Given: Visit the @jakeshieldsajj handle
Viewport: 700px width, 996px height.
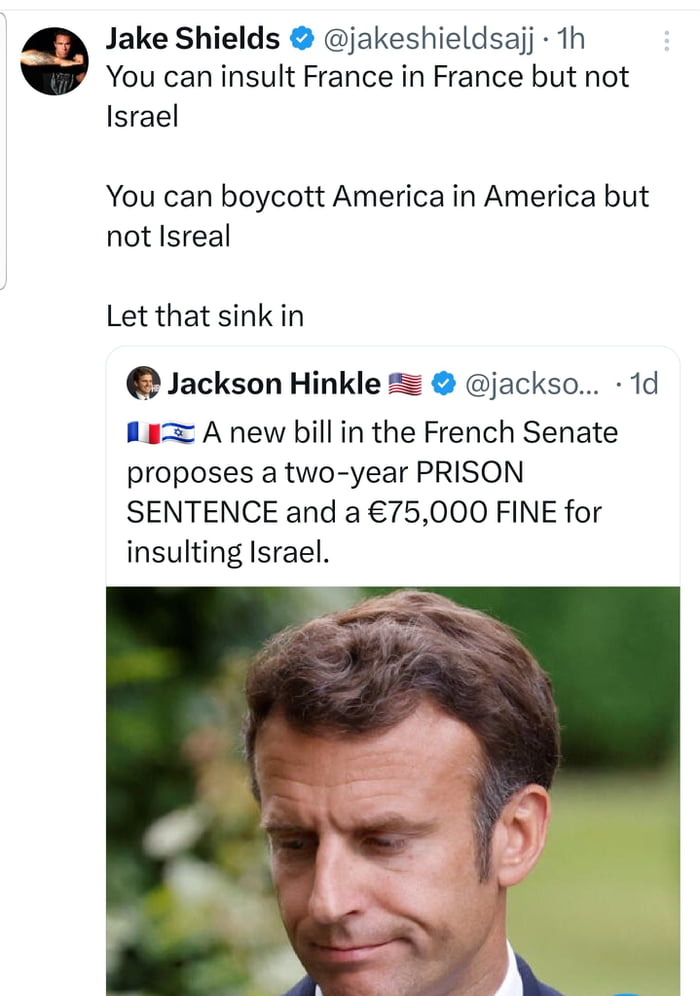Looking at the screenshot, I should point(425,40).
